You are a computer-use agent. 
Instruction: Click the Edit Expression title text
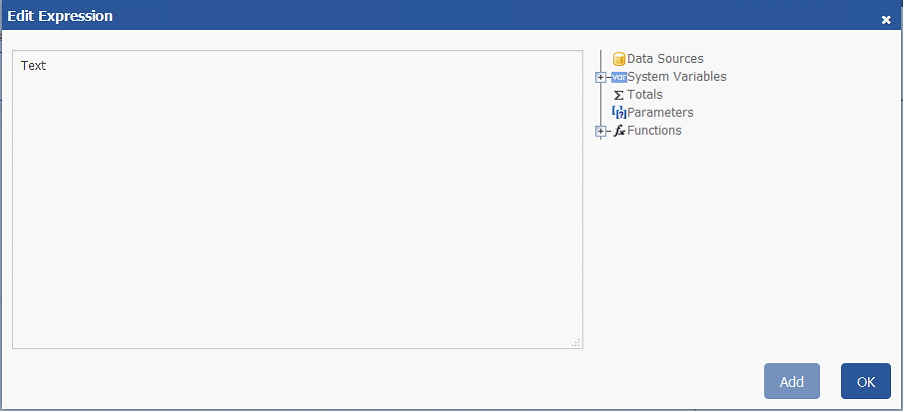(60, 16)
